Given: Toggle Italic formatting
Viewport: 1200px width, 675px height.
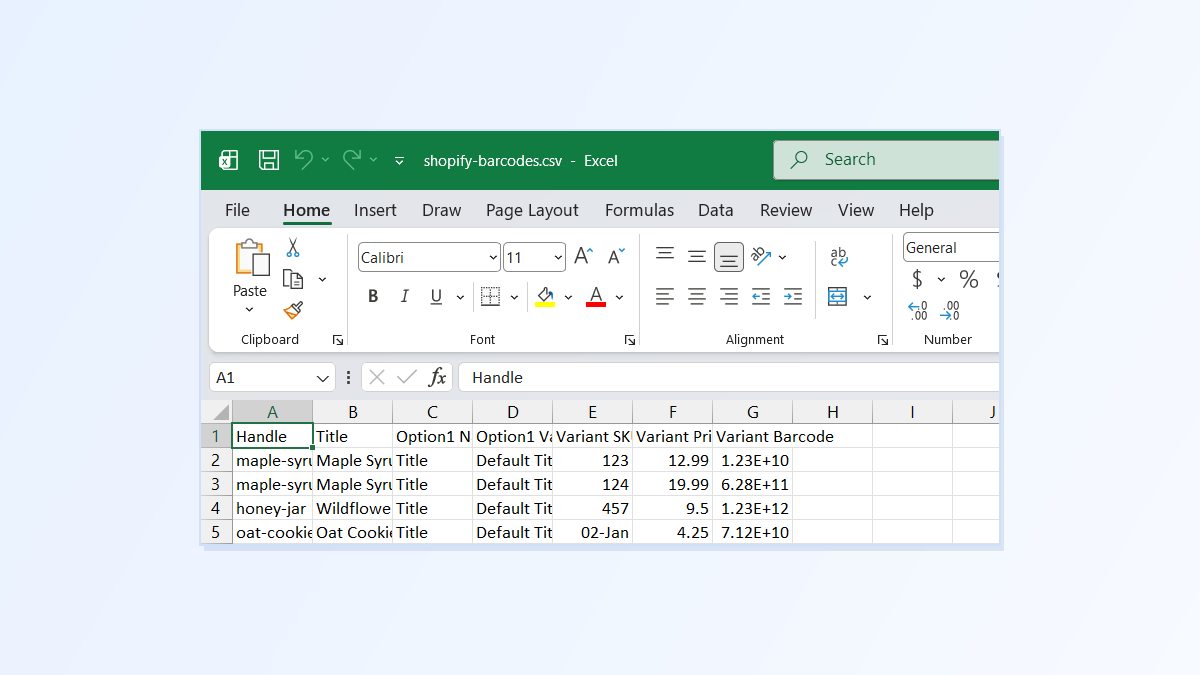Looking at the screenshot, I should 405,296.
